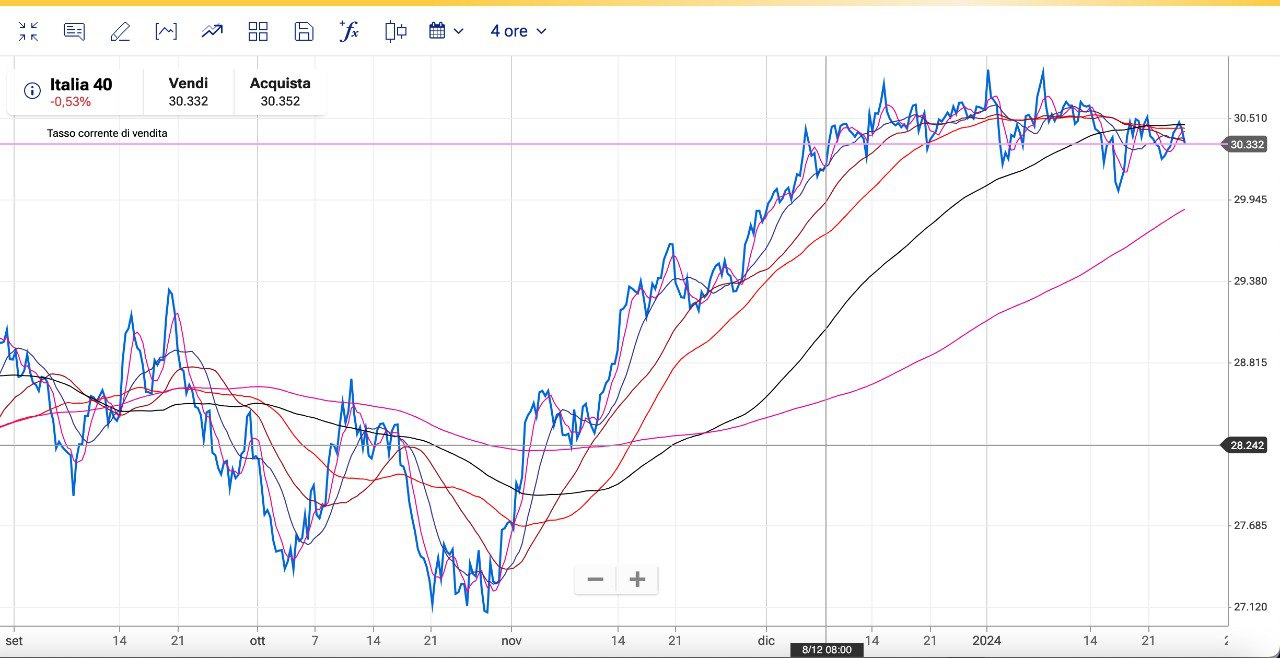Viewport: 1280px width, 658px height.
Task: Change chart type via candlestick icon
Action: (x=395, y=31)
